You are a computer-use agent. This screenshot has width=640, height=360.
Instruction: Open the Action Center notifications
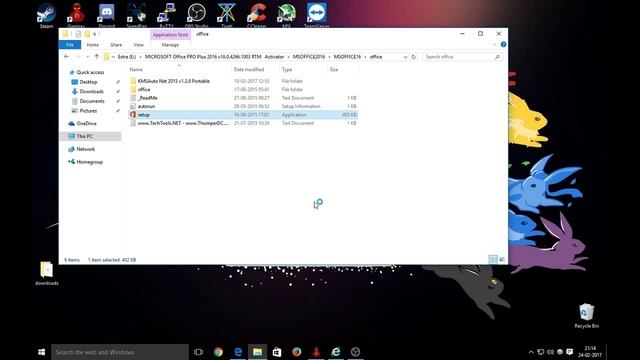coord(570,352)
